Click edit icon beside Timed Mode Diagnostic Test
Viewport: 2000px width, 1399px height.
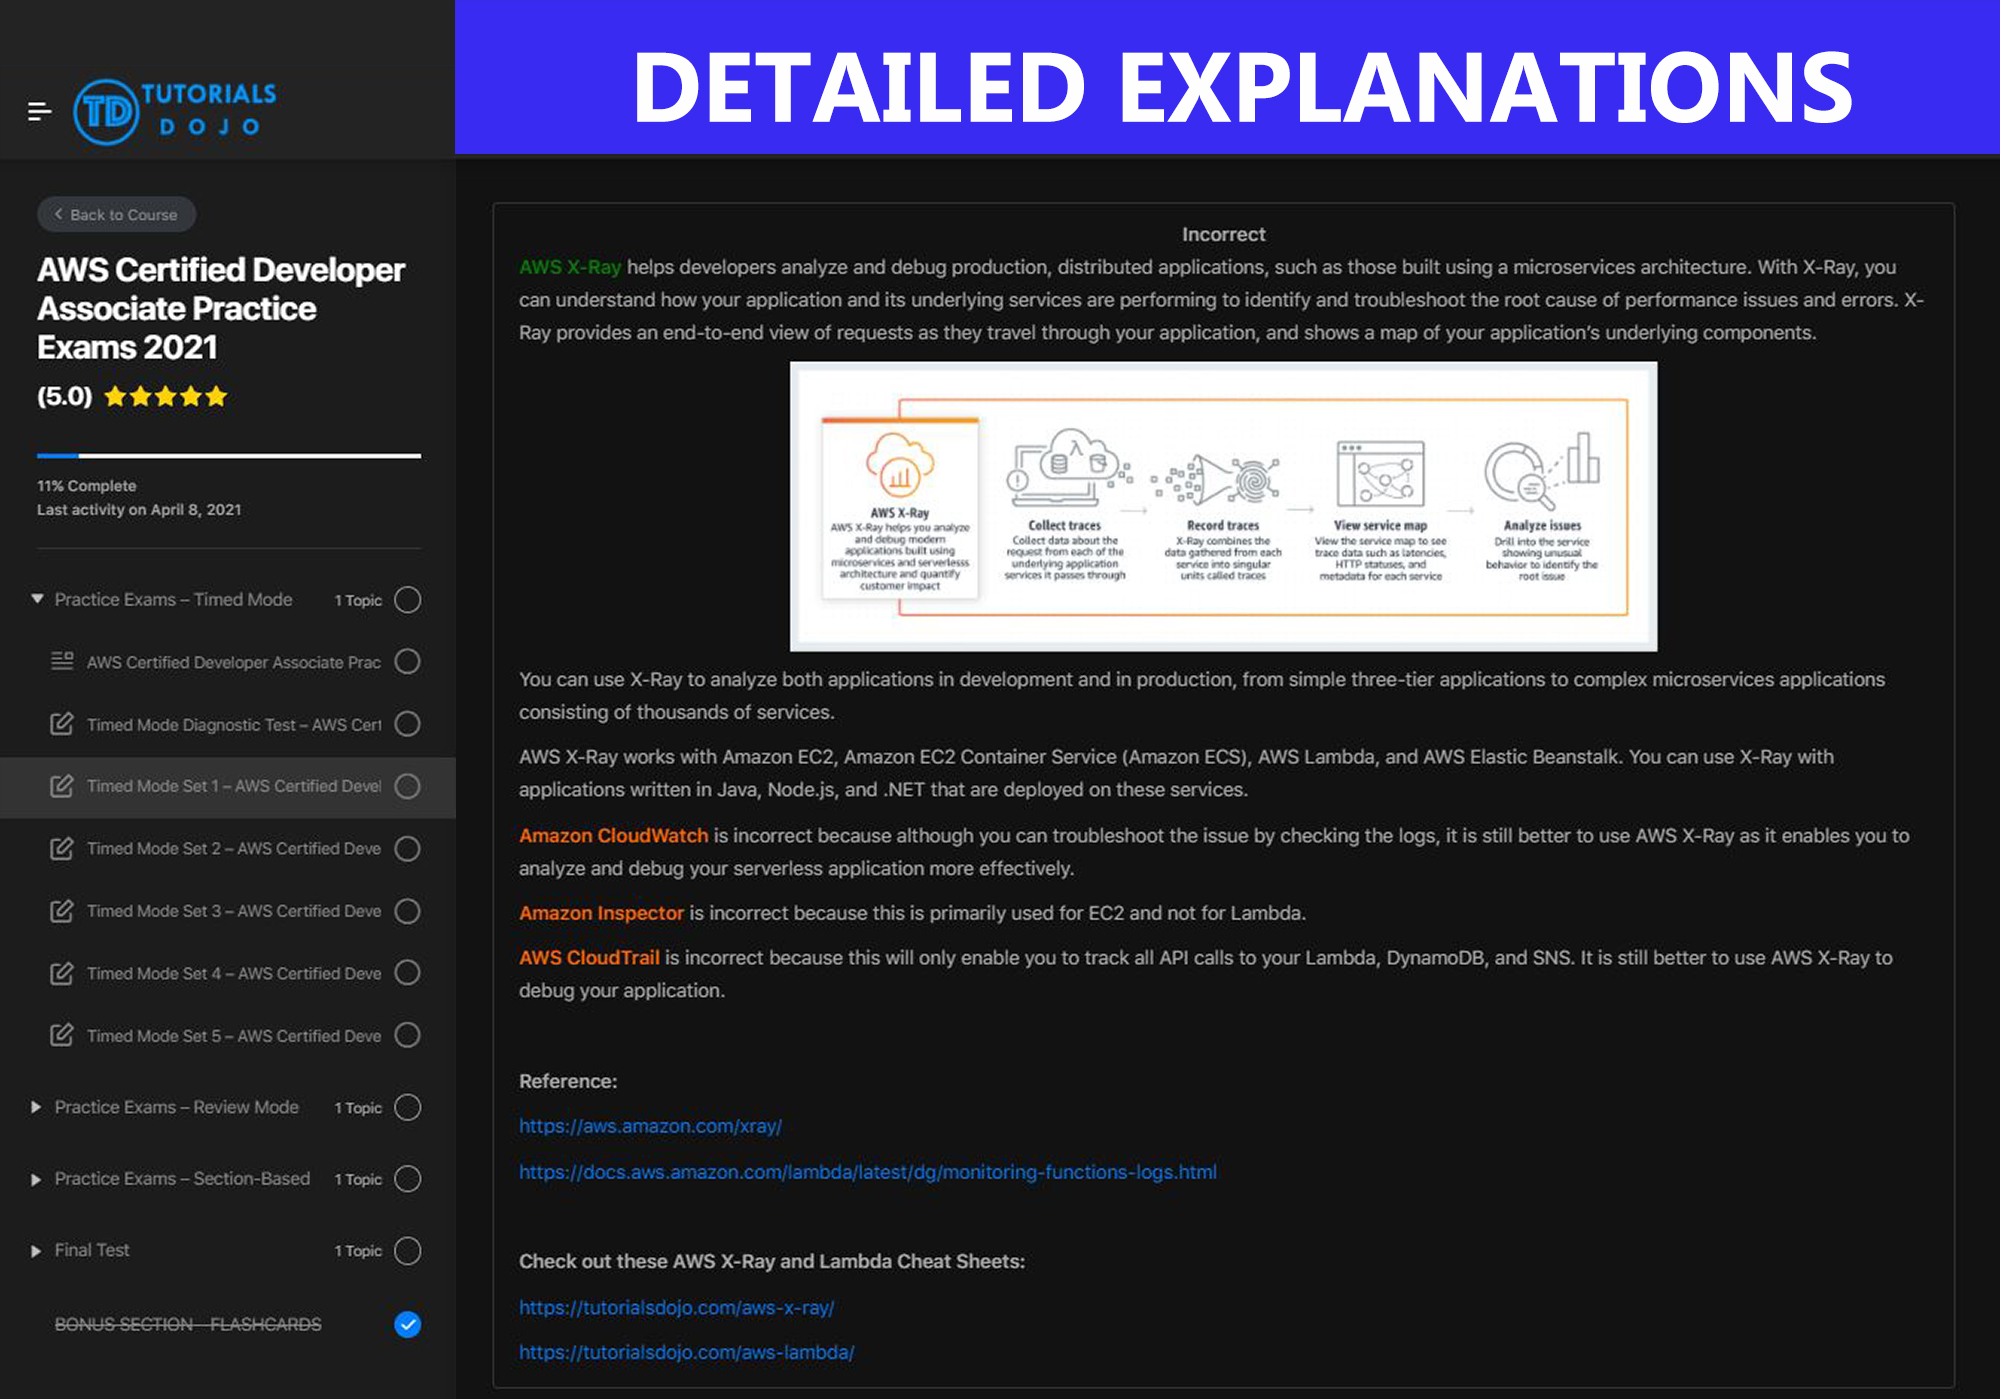pyautogui.click(x=62, y=724)
